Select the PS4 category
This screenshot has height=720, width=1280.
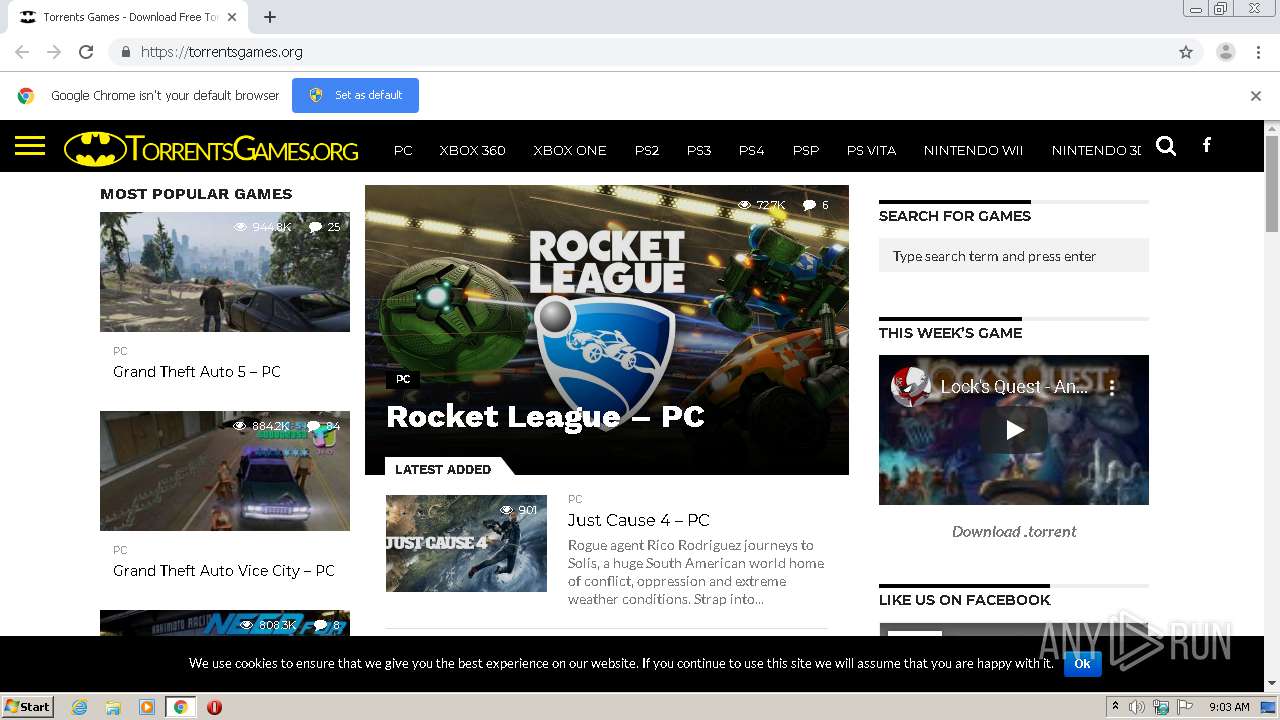coord(751,150)
